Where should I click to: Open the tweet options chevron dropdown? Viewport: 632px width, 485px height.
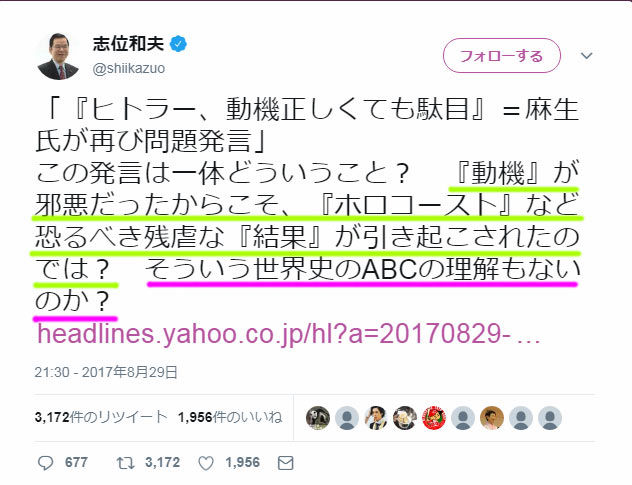[x=586, y=56]
